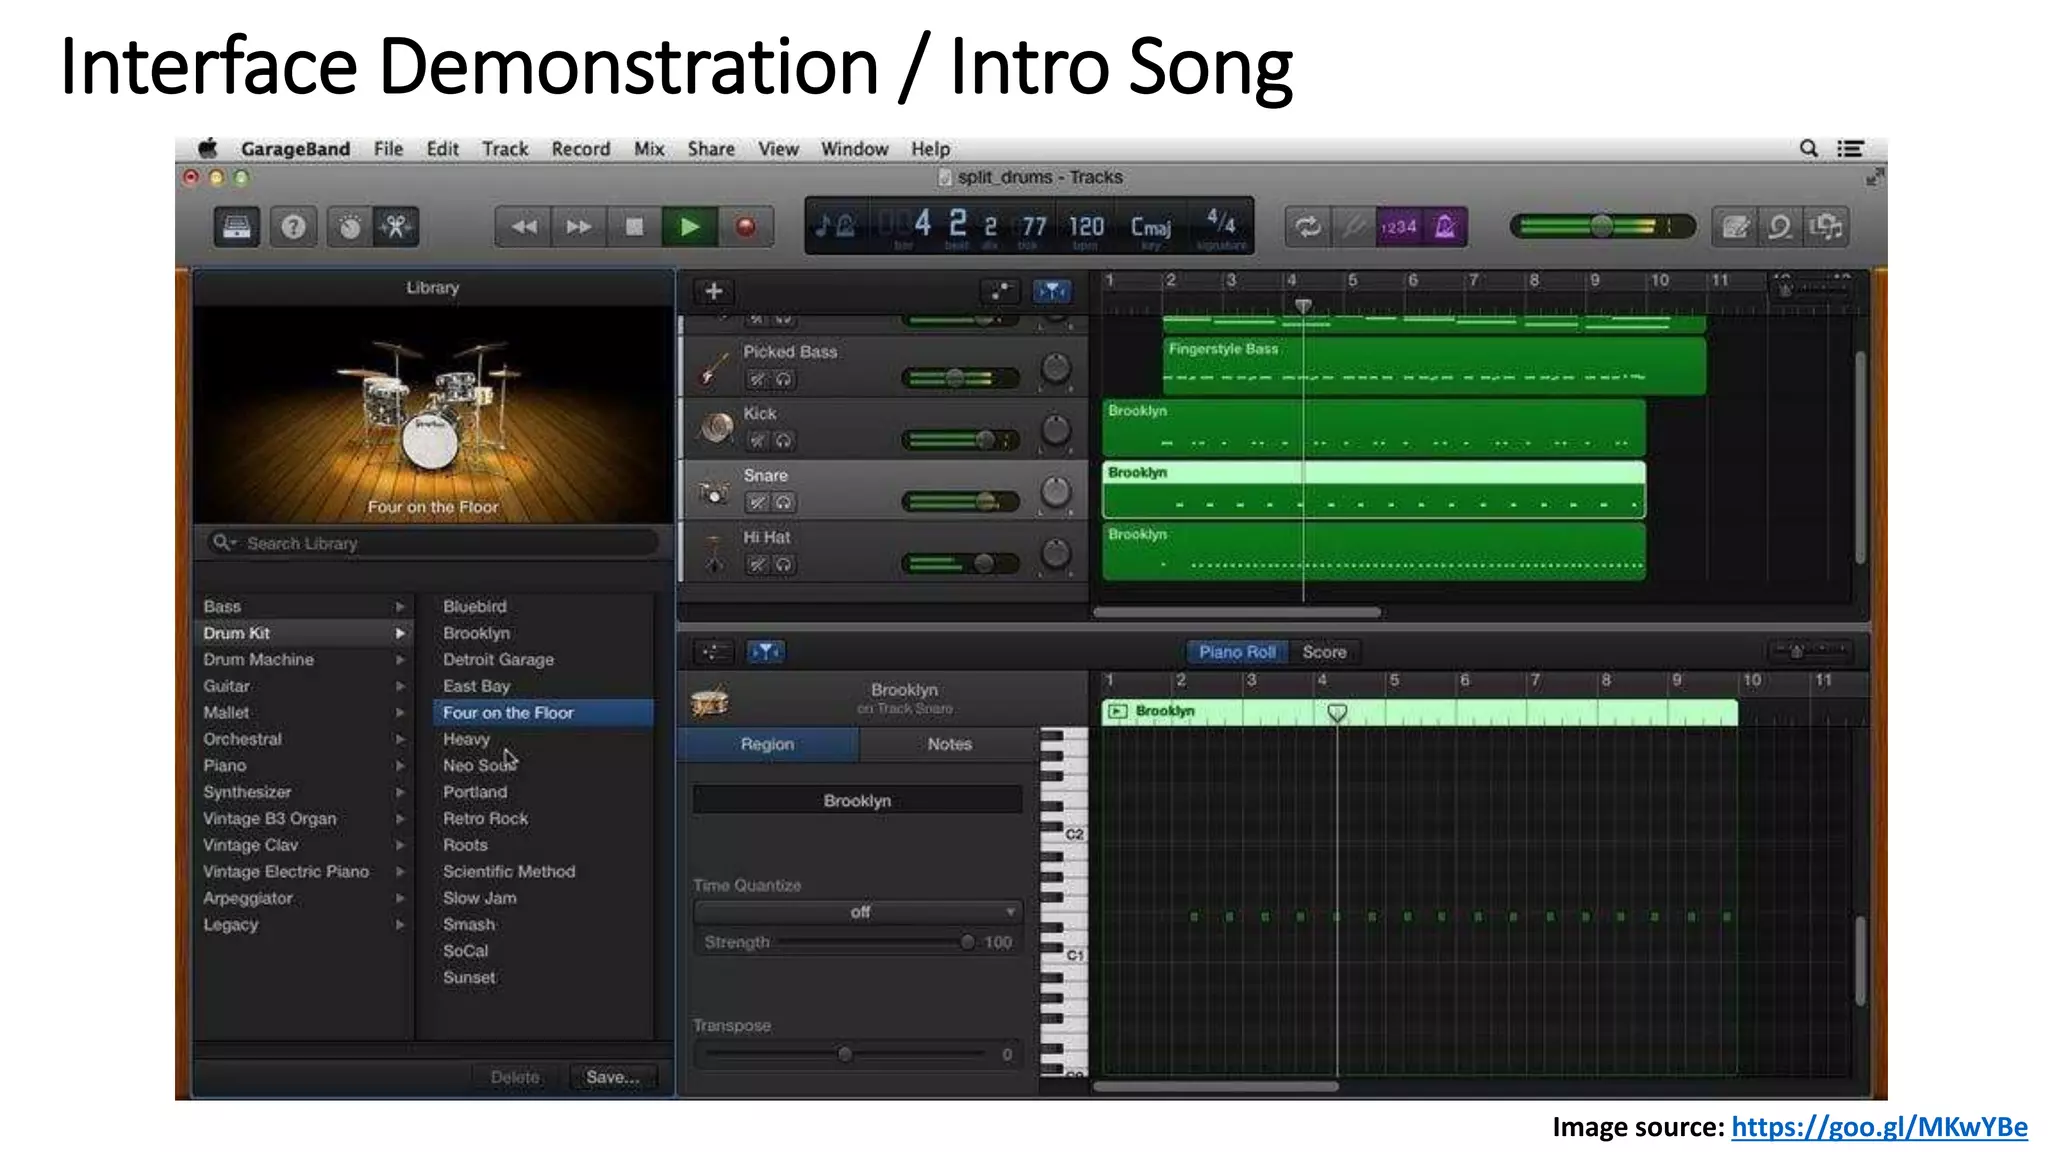Toggle the tracks area Catch playhead button
Image resolution: width=2048 pixels, height=1152 pixels.
[x=1052, y=291]
